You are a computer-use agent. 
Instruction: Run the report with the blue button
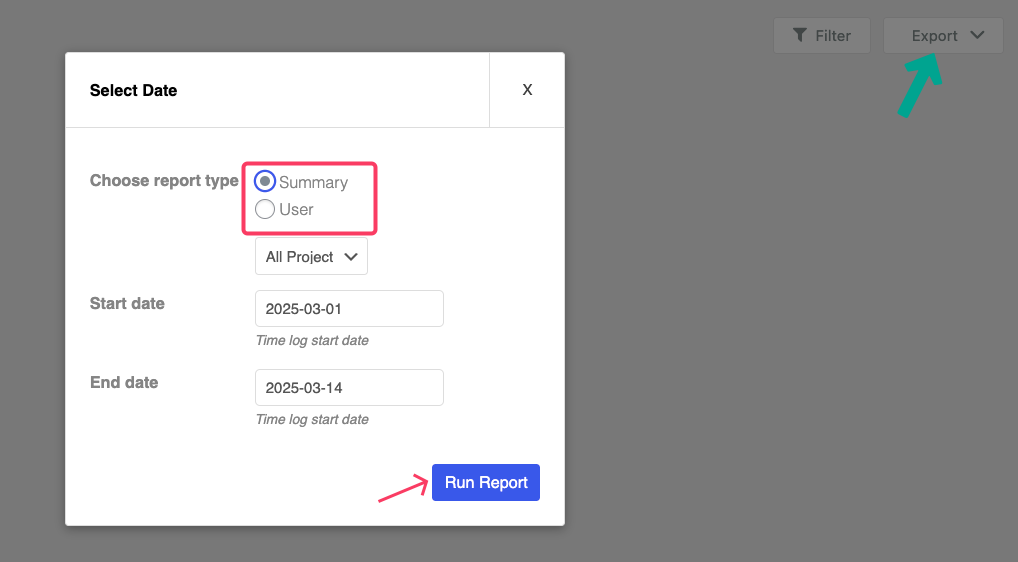point(486,482)
